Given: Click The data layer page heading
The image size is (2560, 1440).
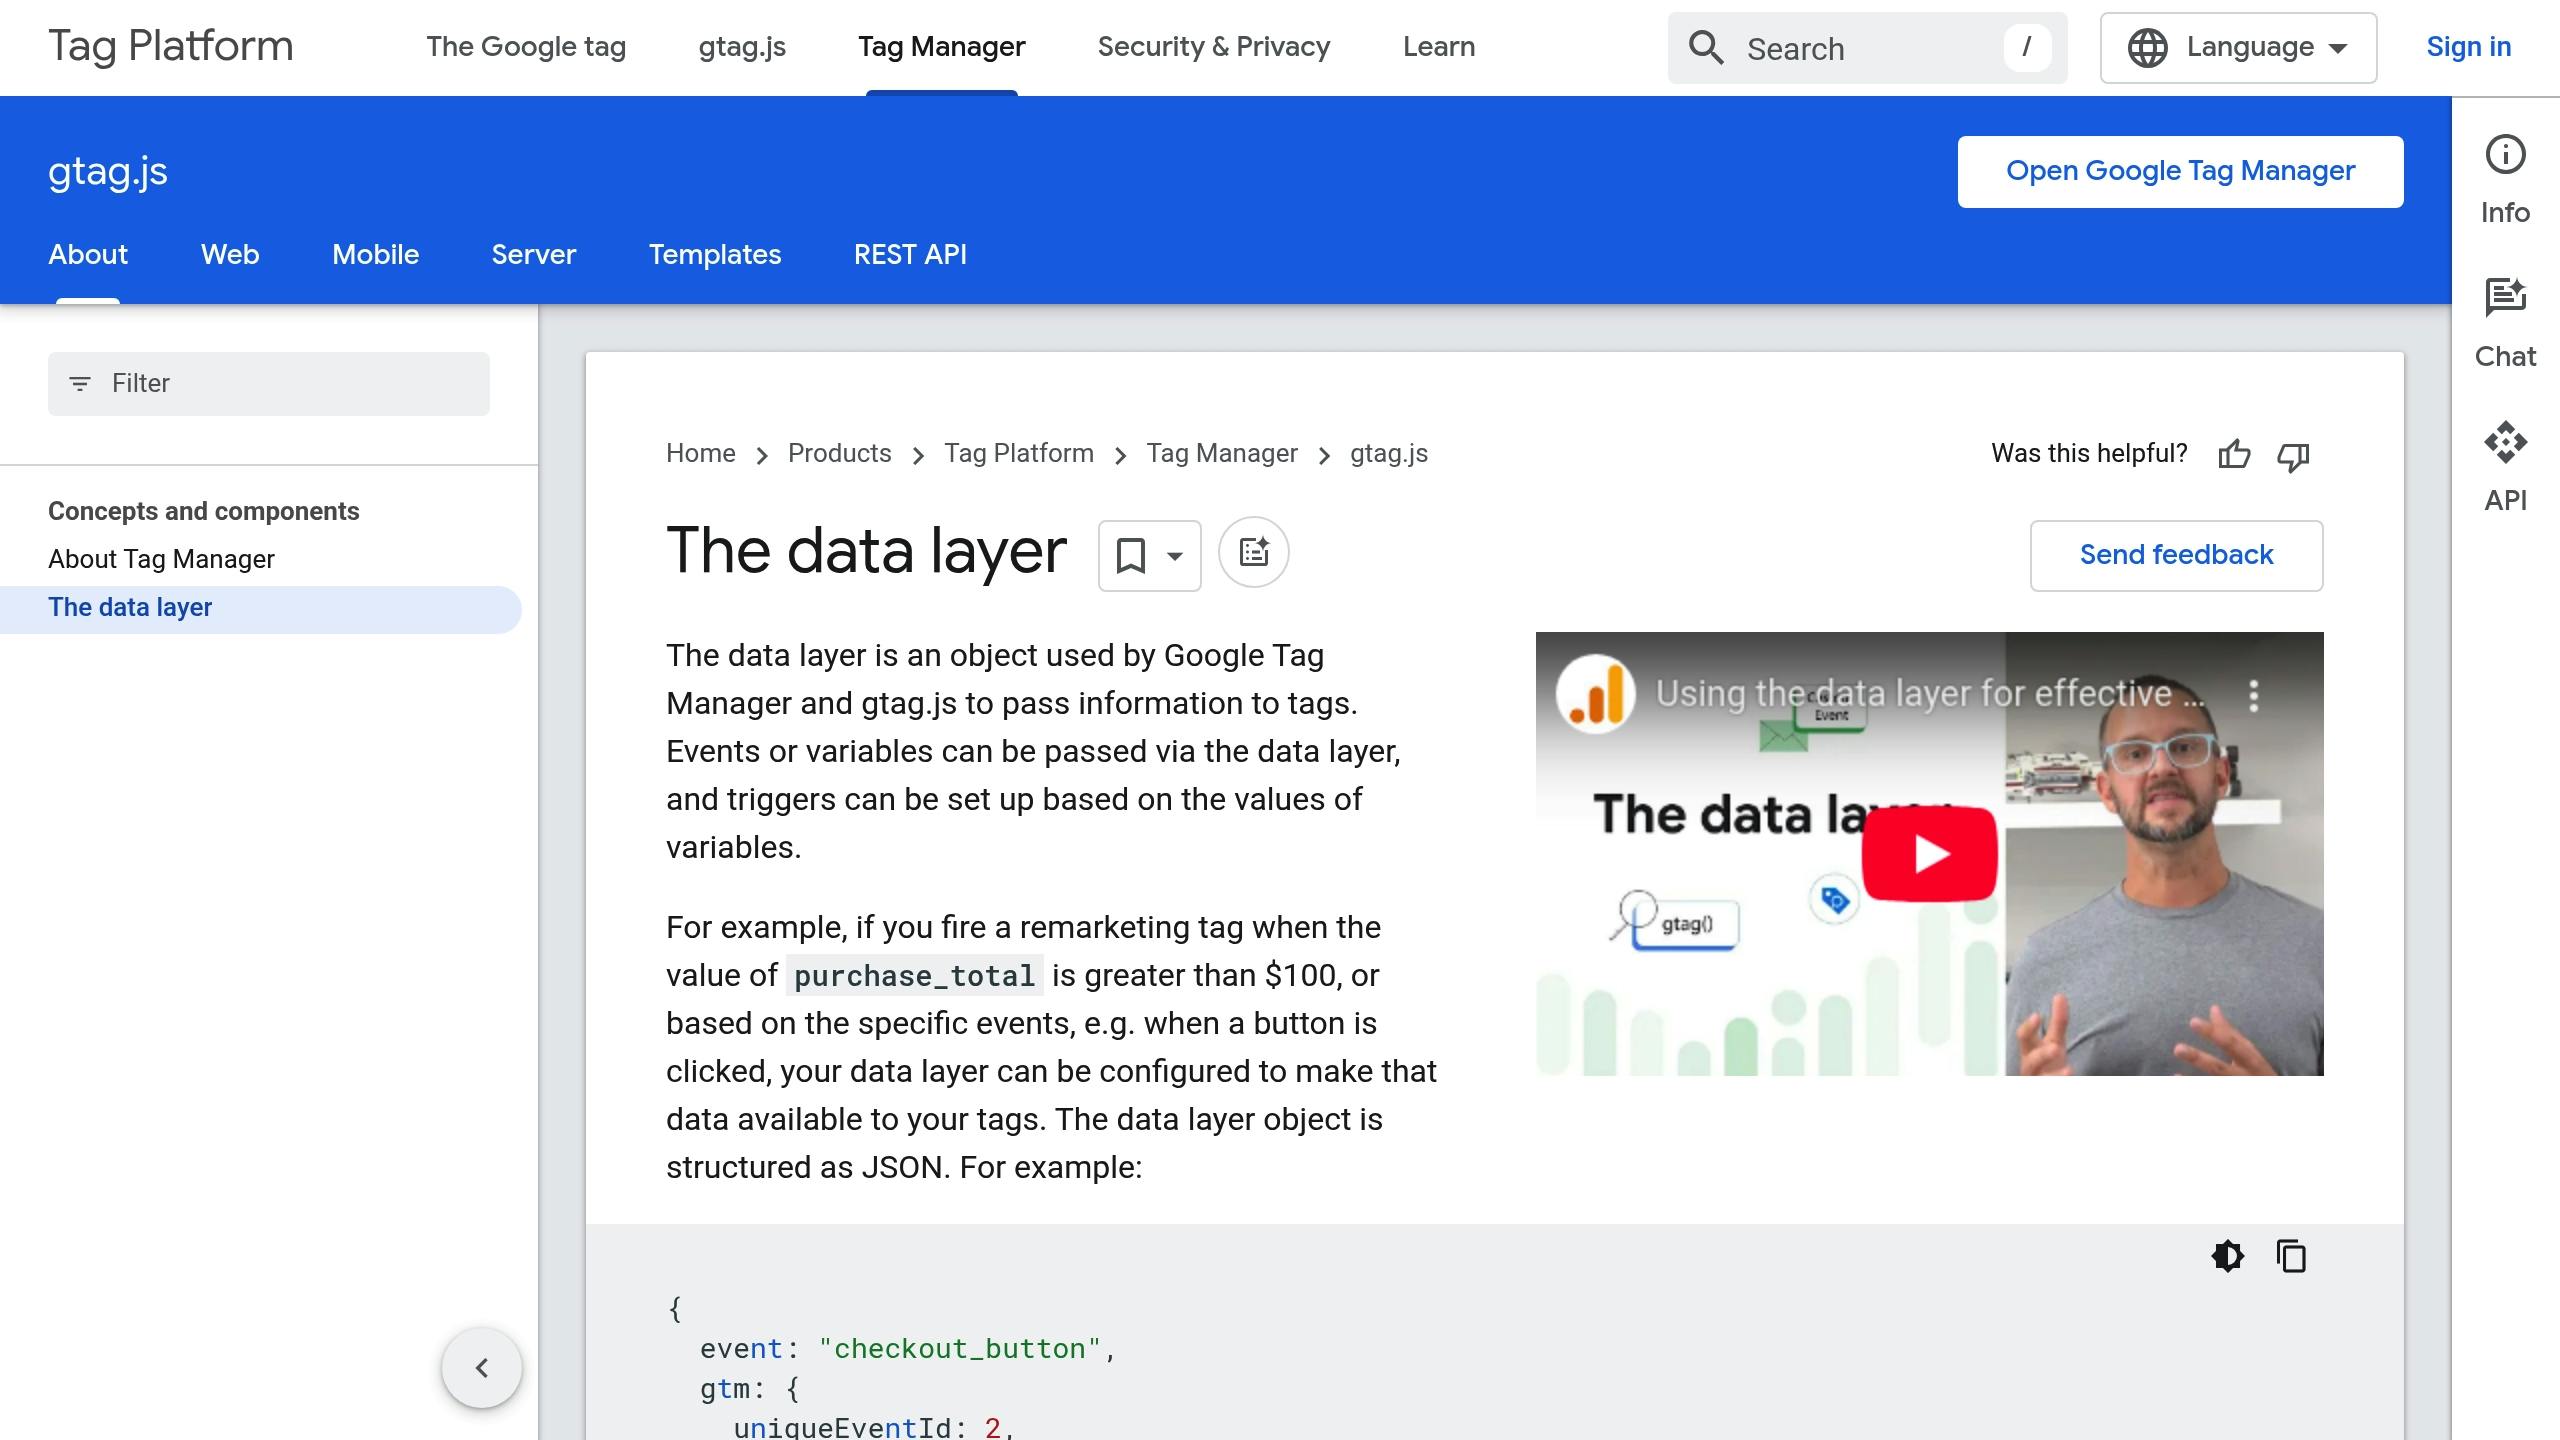Looking at the screenshot, I should (867, 551).
